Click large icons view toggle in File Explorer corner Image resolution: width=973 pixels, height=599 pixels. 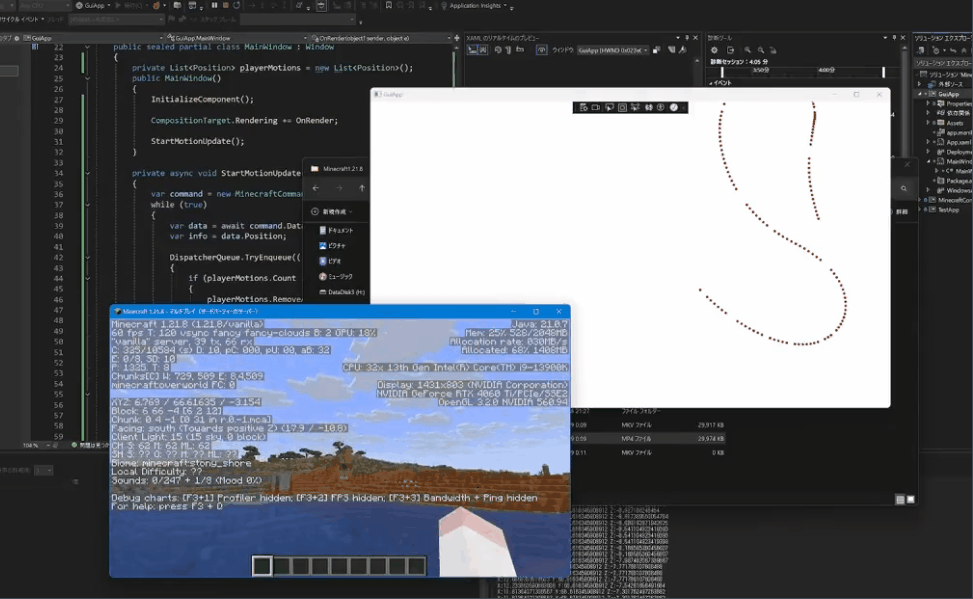coord(910,499)
